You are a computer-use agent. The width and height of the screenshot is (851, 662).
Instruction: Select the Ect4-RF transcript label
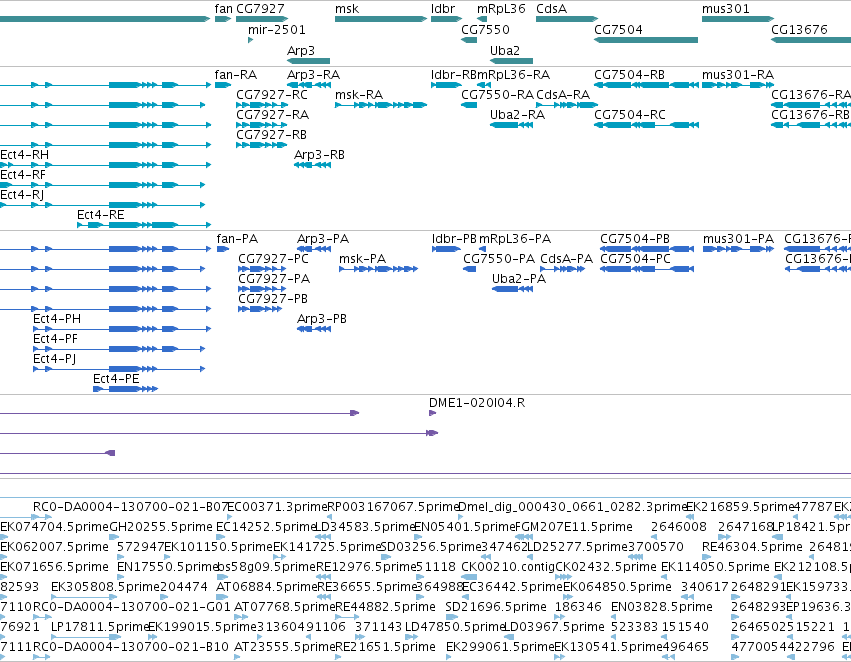23,175
